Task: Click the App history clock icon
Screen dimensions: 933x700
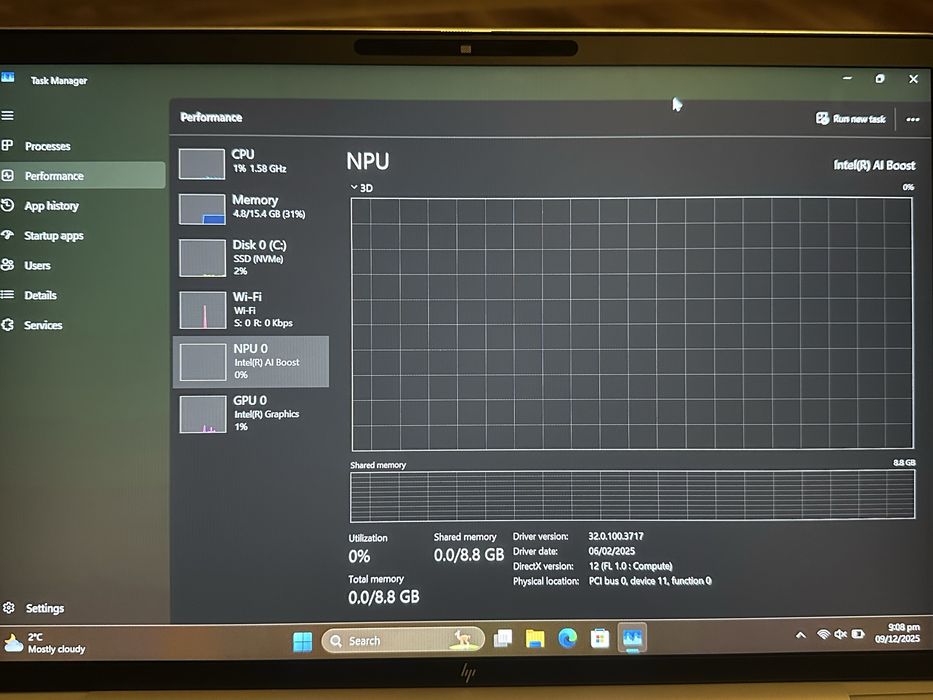Action: click(7, 205)
